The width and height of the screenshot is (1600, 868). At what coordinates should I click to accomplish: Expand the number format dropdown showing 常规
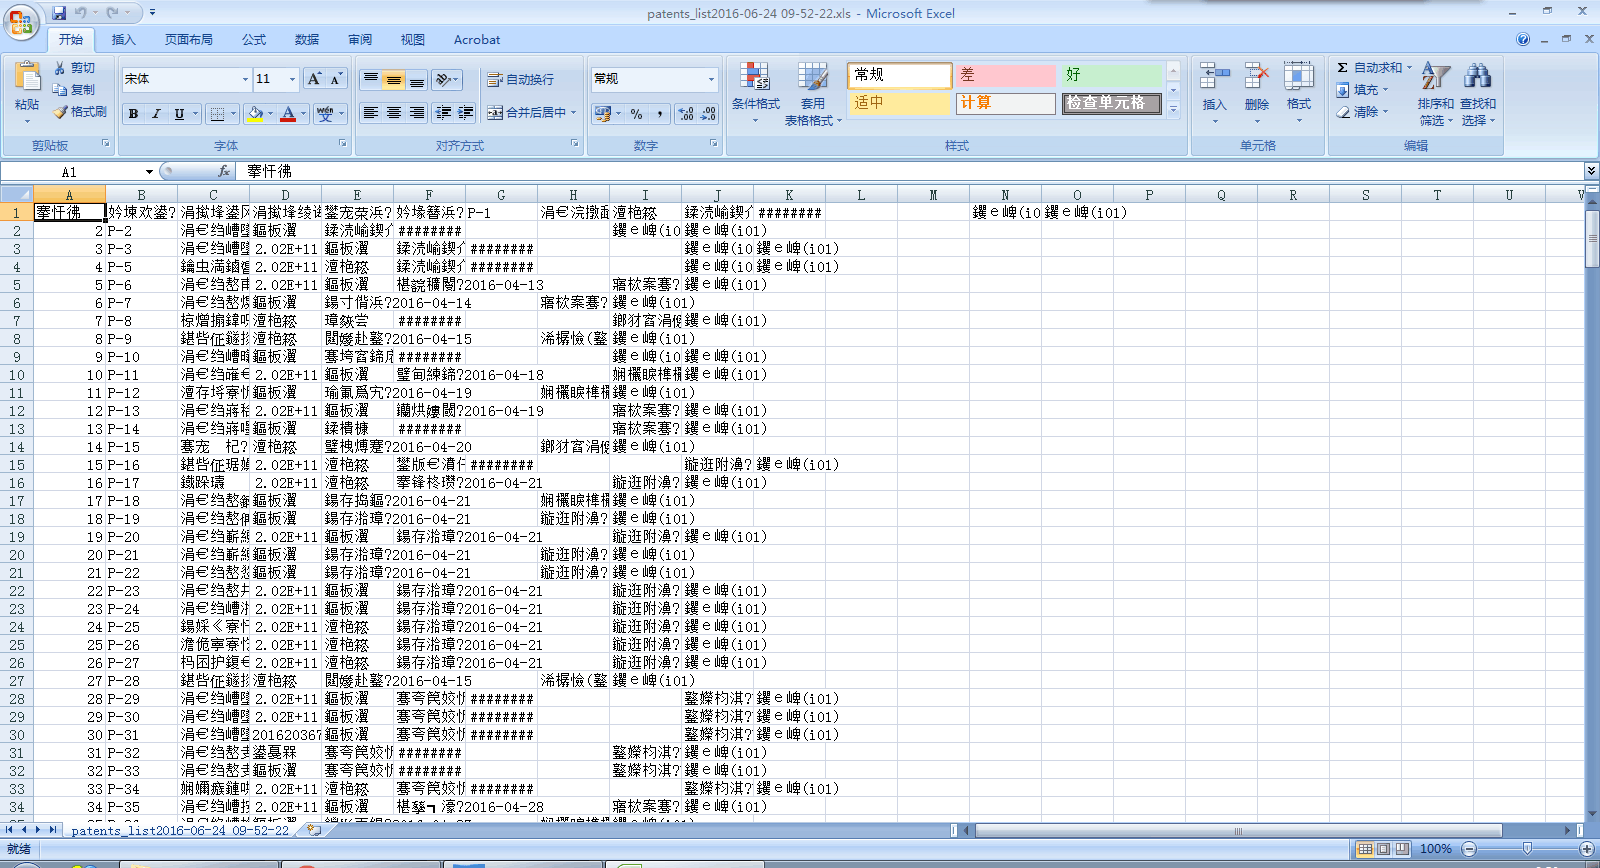(x=711, y=79)
